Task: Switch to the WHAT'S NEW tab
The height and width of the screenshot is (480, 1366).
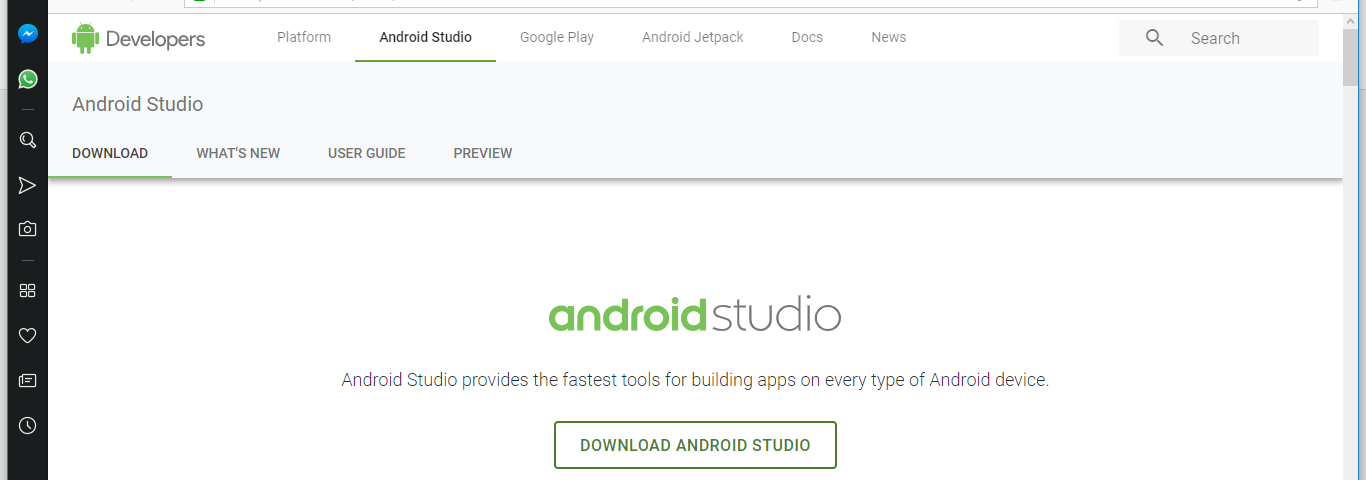Action: [238, 153]
